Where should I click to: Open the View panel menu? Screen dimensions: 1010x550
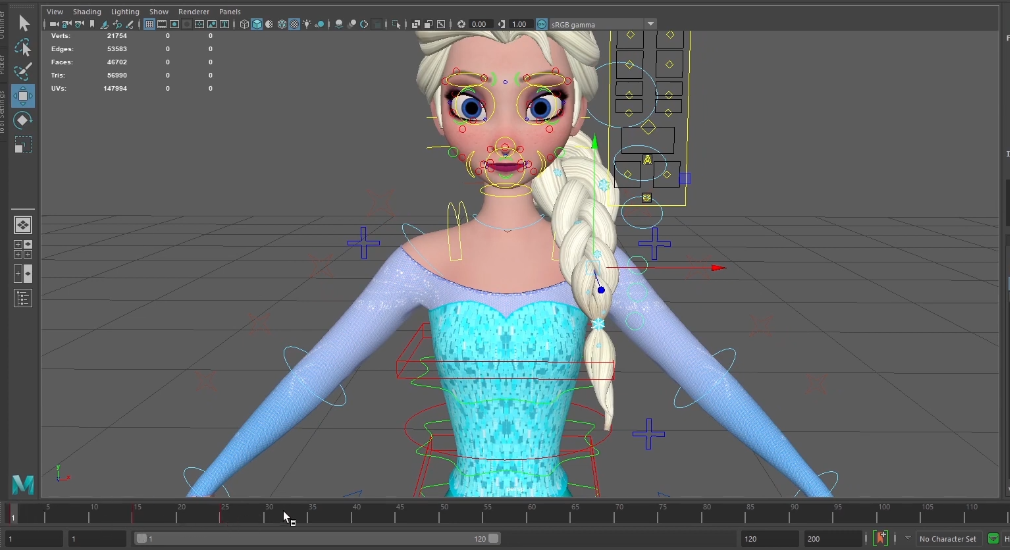[55, 12]
